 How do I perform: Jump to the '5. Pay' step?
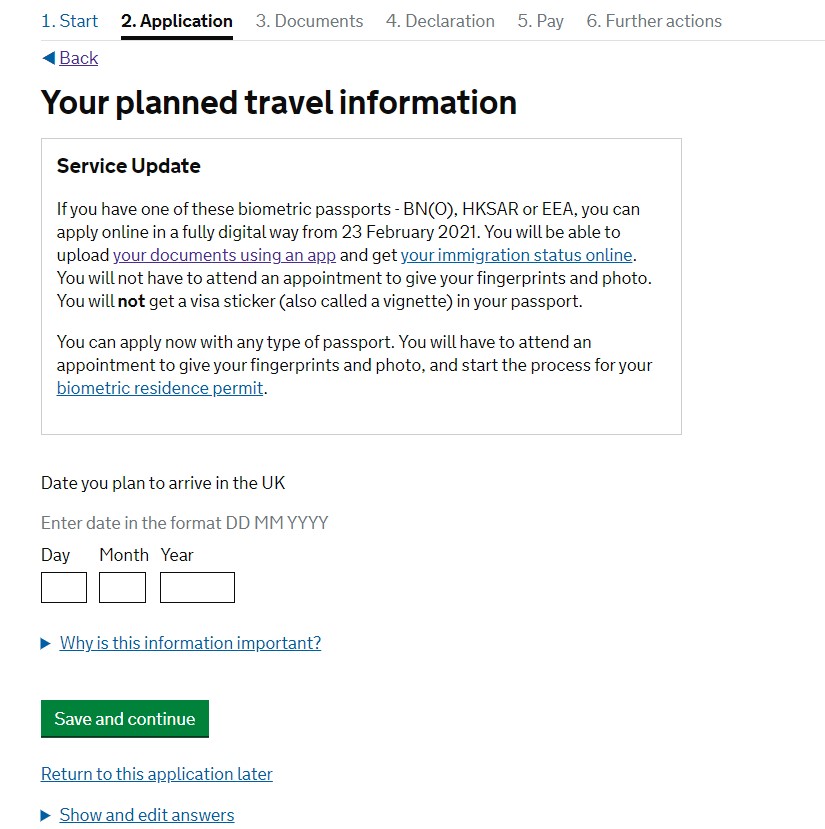click(540, 21)
